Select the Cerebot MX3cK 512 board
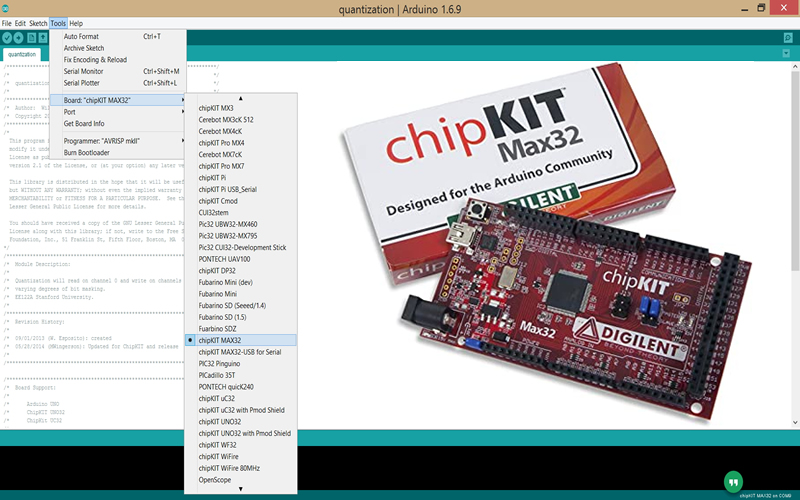800x500 pixels. [240, 120]
